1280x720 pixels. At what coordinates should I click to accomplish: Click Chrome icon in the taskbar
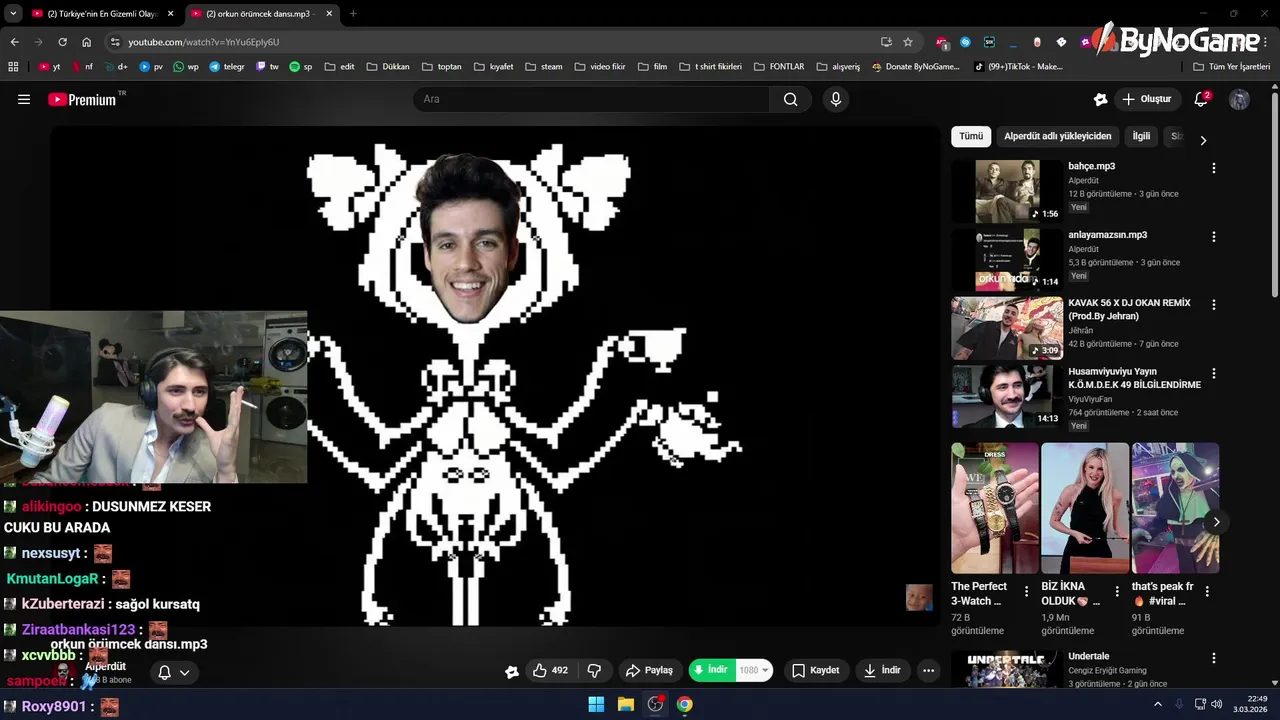[684, 704]
